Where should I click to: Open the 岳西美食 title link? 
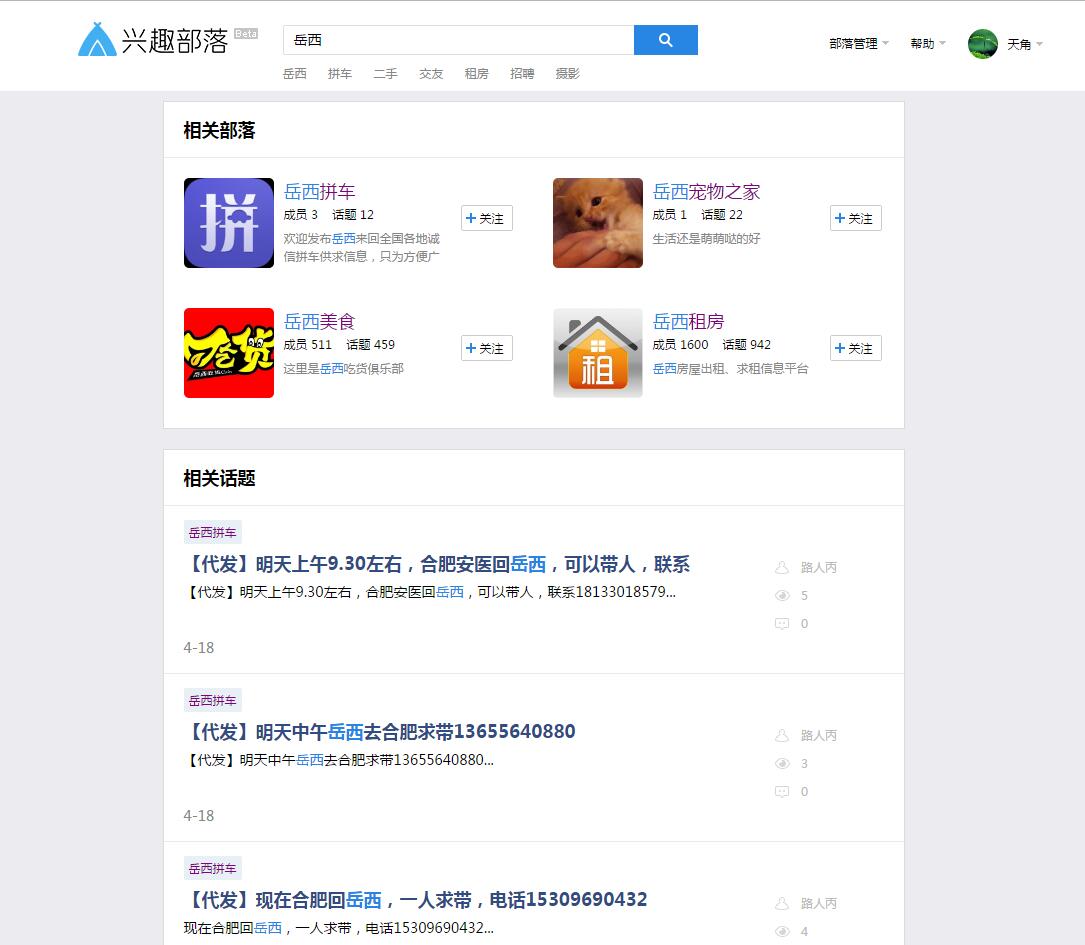[x=320, y=322]
